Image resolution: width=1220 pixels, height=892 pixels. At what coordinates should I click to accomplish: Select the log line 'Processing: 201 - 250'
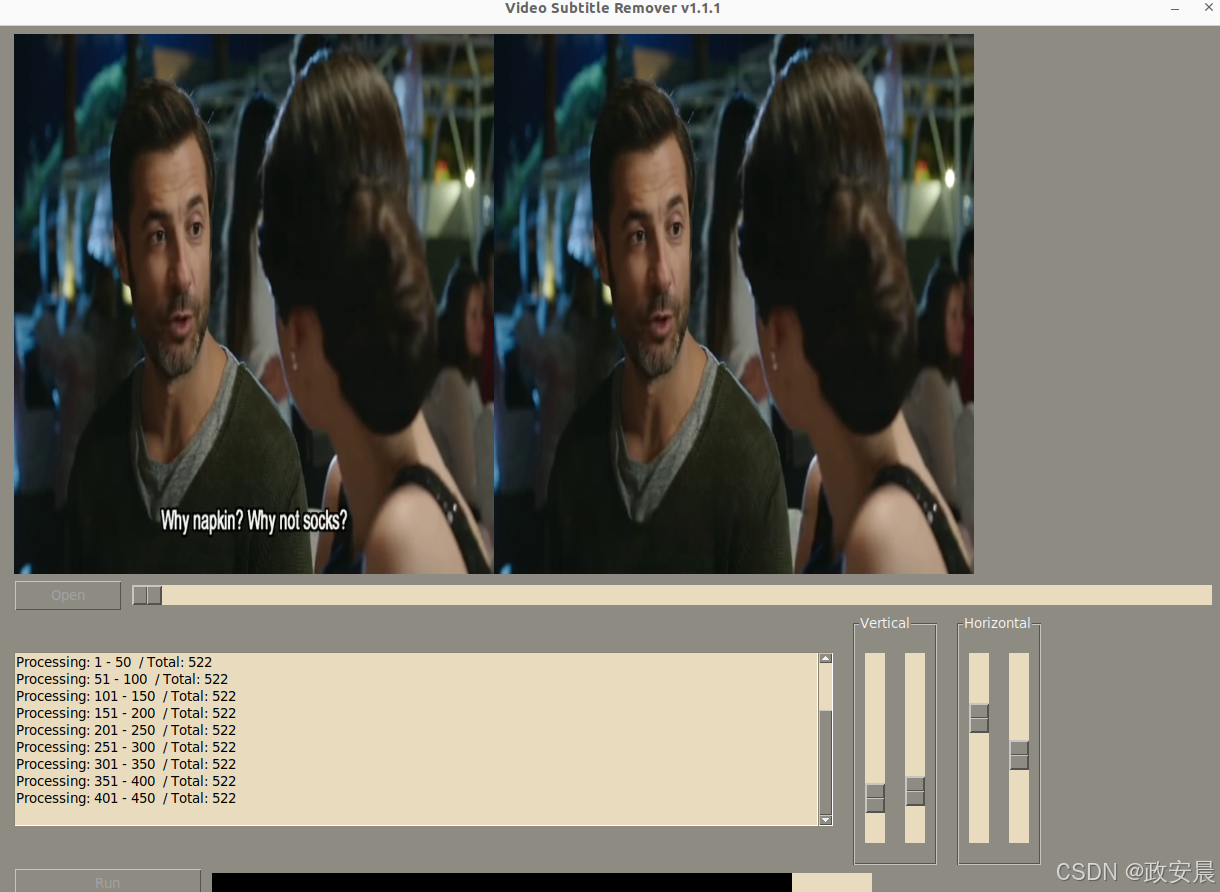[x=126, y=730]
